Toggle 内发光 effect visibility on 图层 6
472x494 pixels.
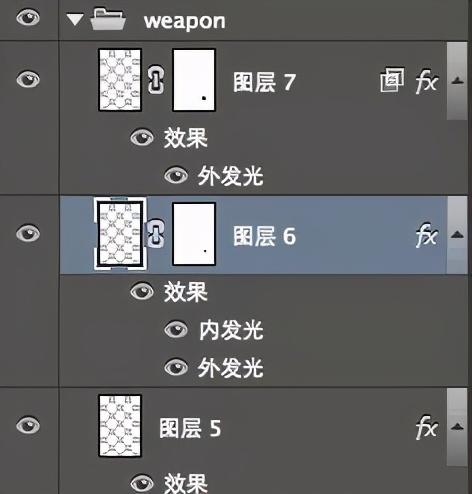tap(176, 330)
